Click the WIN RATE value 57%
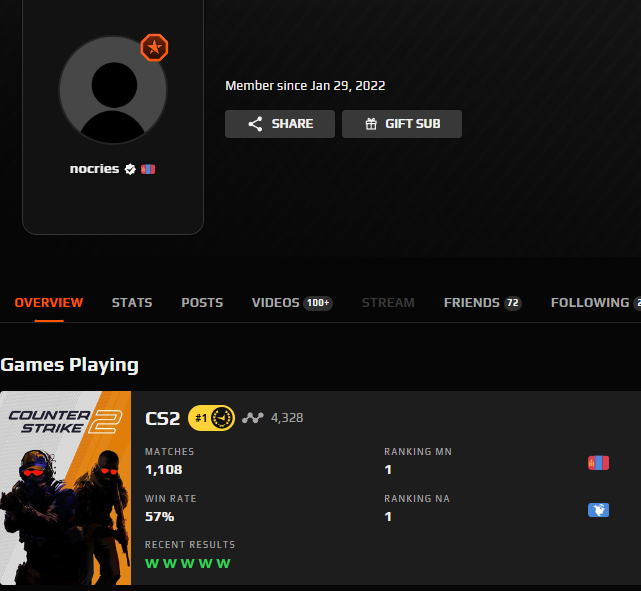Image resolution: width=641 pixels, height=591 pixels. (x=159, y=517)
